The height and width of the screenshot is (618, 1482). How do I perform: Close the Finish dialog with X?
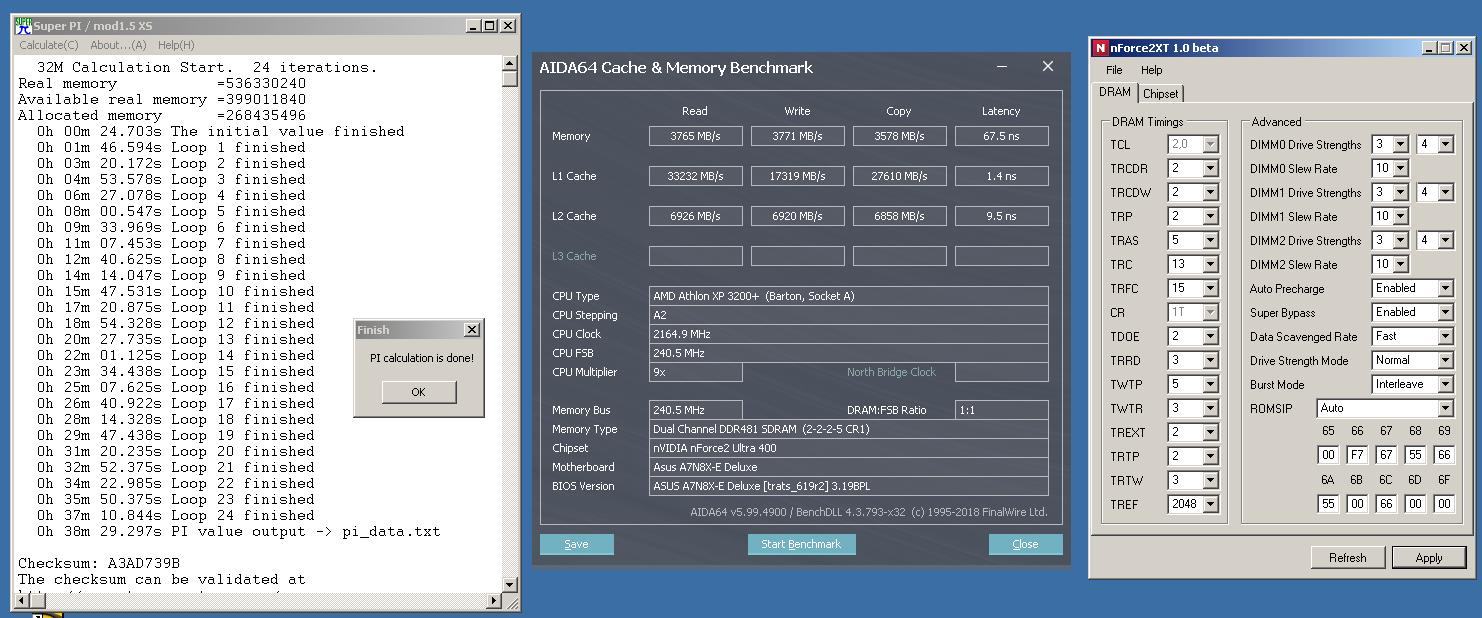472,330
